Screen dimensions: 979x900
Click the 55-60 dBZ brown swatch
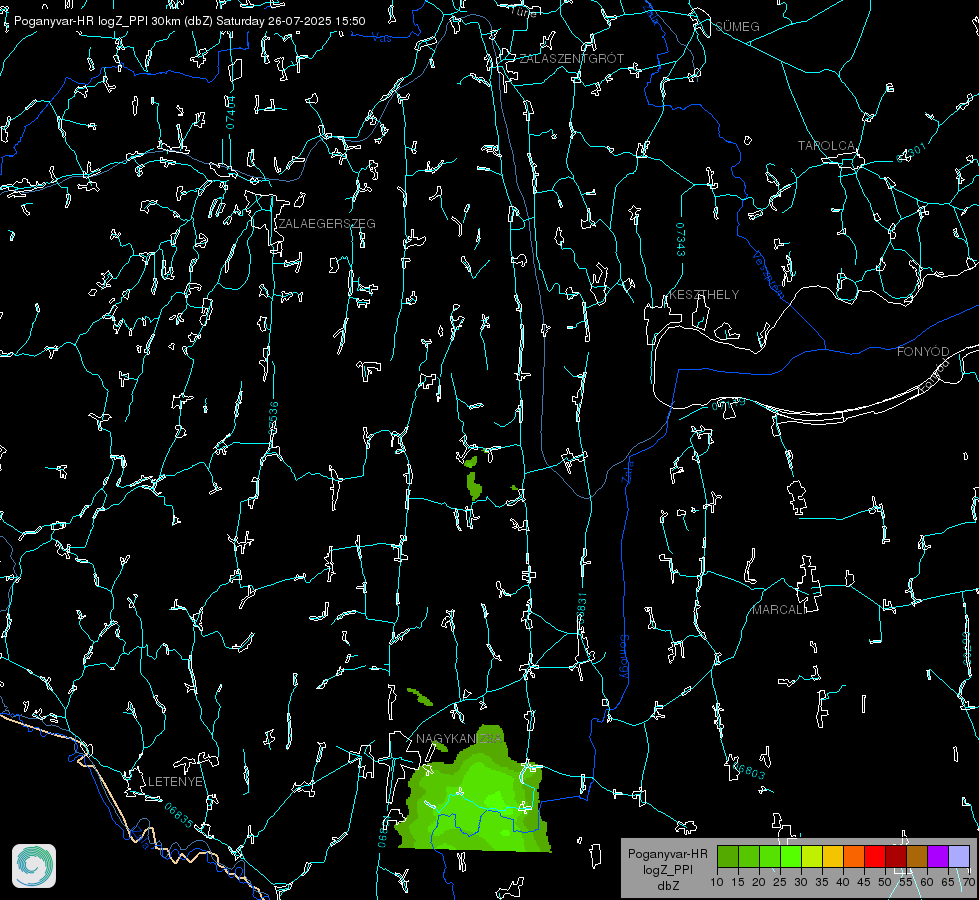pos(917,856)
